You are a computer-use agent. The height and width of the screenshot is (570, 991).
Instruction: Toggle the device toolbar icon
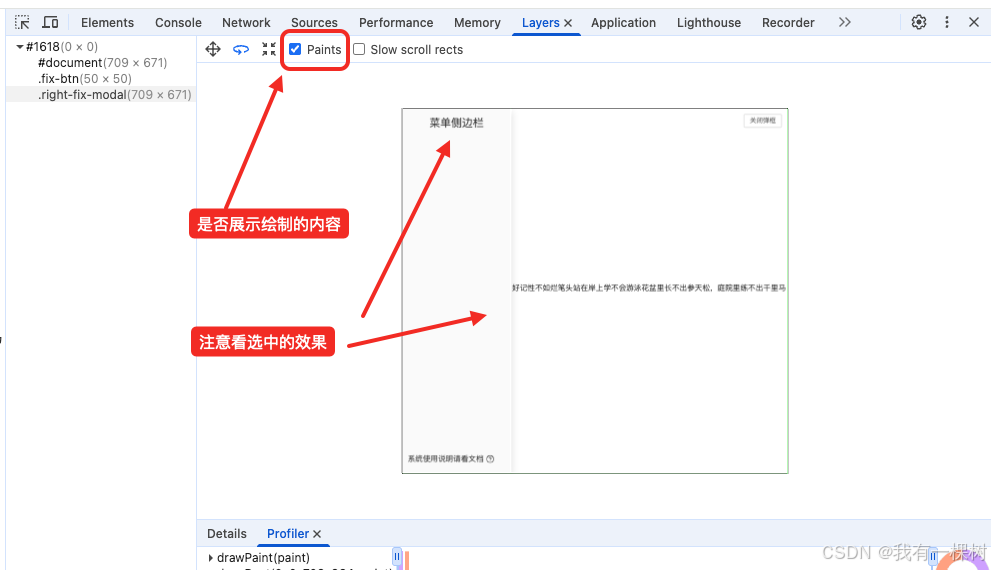click(51, 23)
